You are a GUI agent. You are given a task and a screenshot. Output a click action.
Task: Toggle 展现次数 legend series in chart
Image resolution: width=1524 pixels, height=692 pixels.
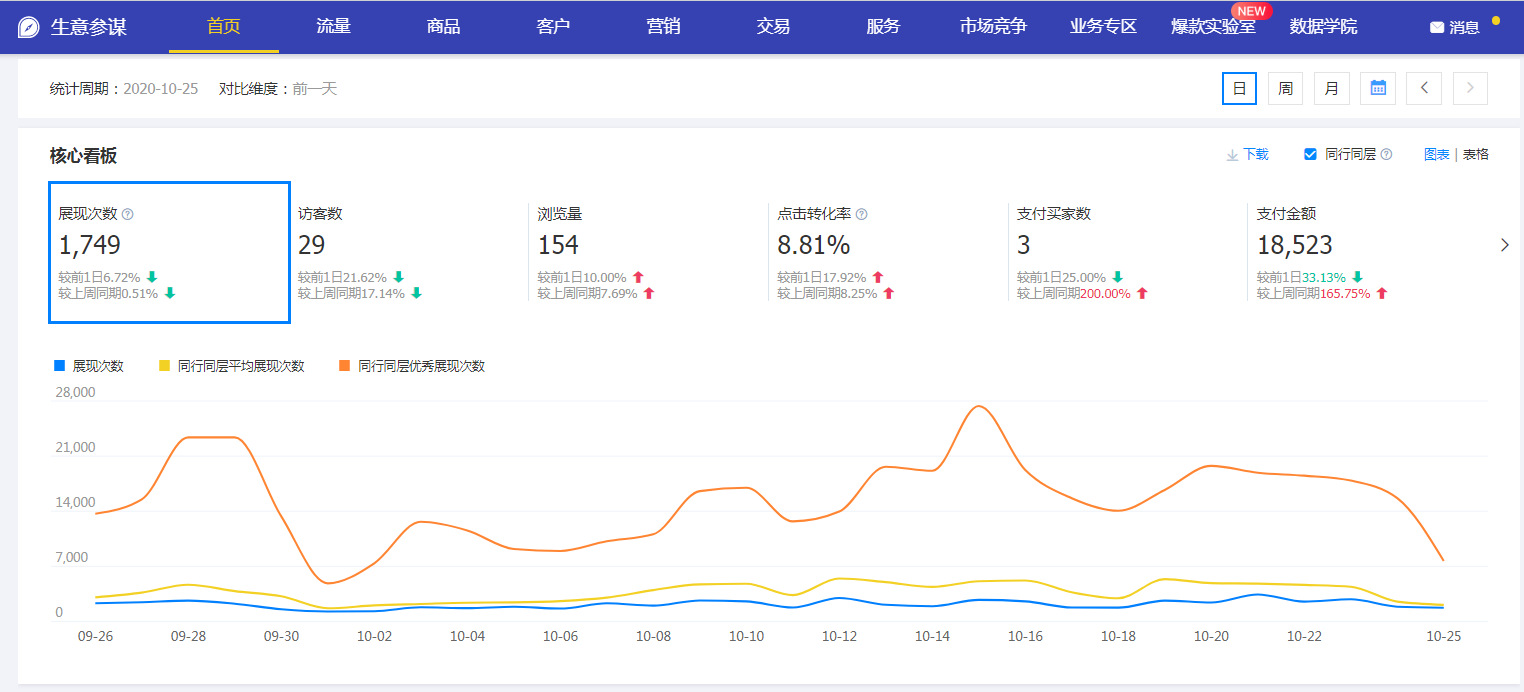pyautogui.click(x=88, y=366)
